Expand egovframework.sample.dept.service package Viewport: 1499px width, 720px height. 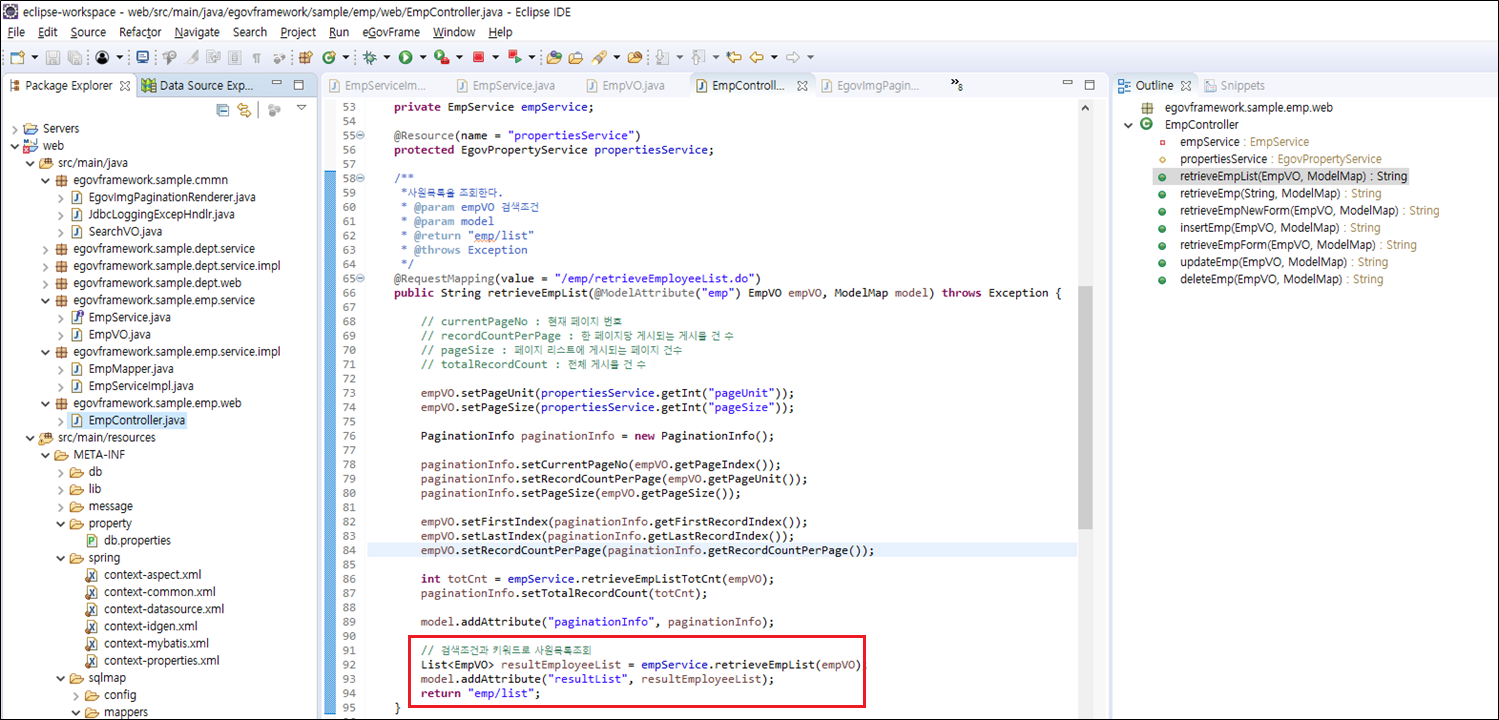pos(44,248)
